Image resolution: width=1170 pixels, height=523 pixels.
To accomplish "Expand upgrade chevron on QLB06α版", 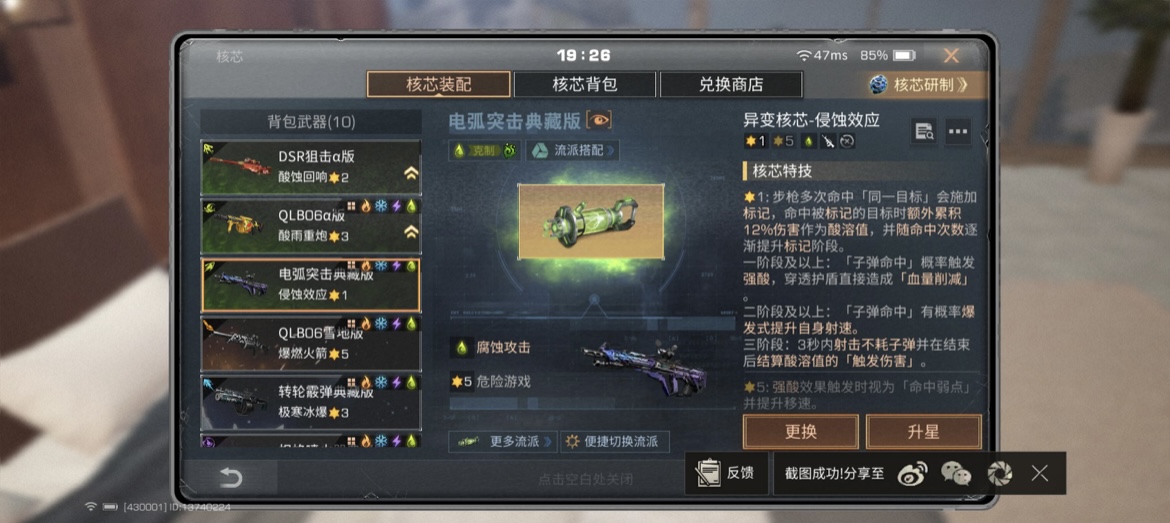I will pyautogui.click(x=411, y=233).
